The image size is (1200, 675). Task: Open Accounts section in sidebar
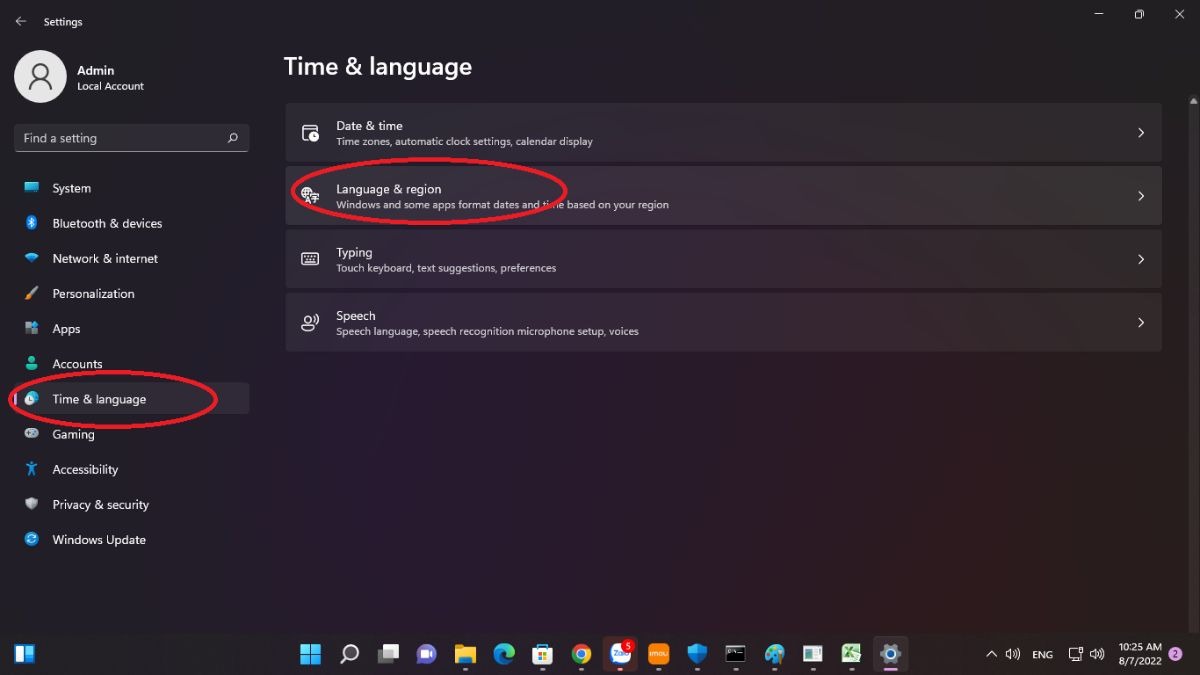pos(132,364)
